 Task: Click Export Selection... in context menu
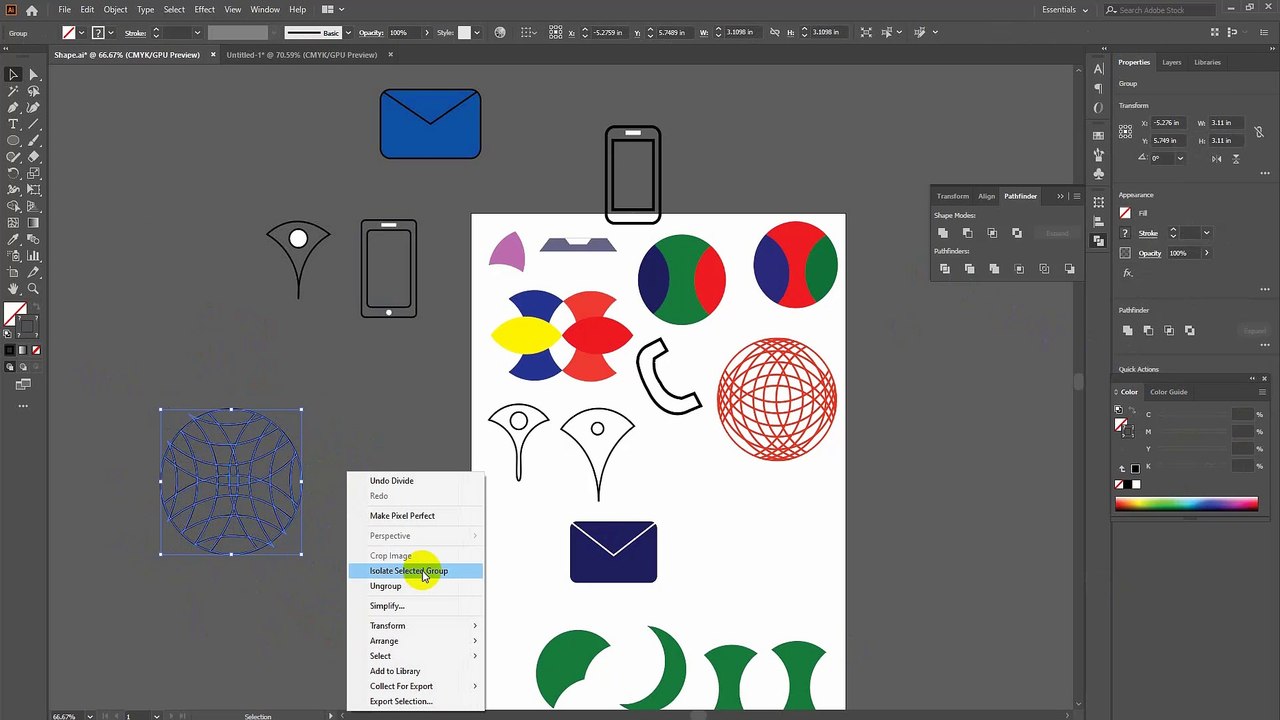tap(415, 701)
